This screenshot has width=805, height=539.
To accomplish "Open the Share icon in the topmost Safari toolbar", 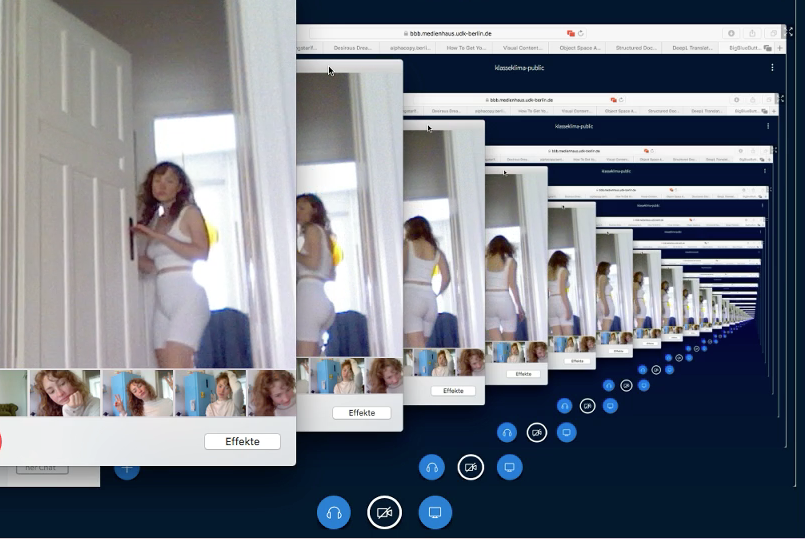I will coord(753,33).
